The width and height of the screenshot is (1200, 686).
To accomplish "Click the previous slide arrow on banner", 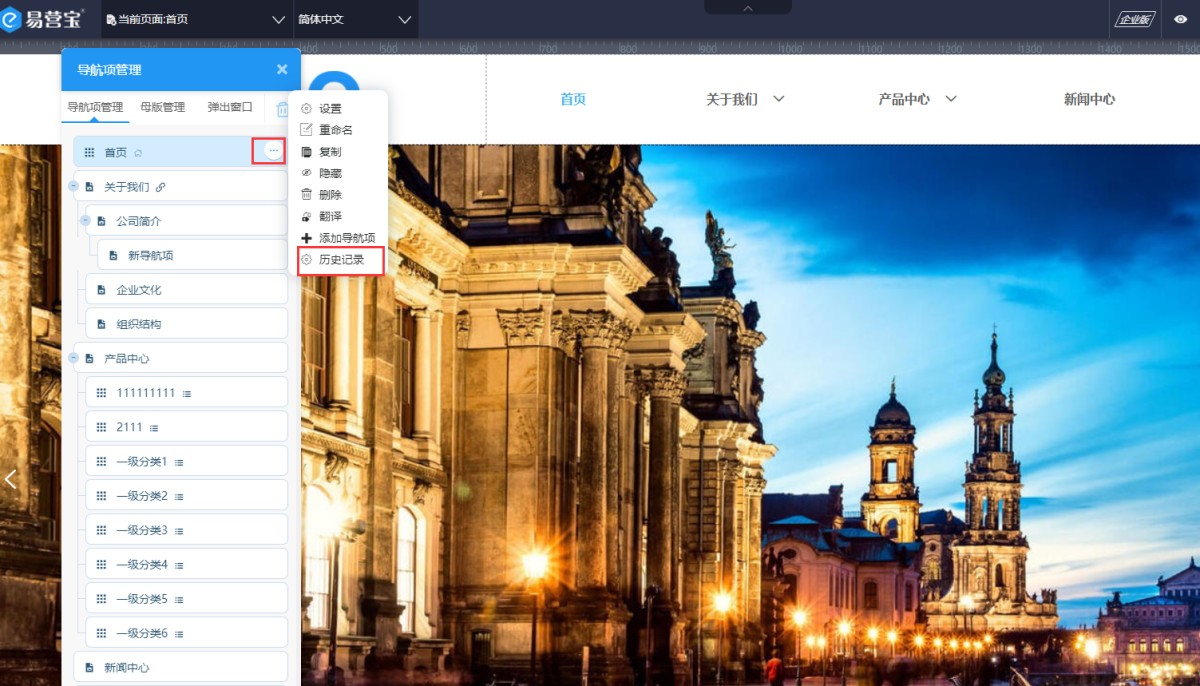I will click(11, 479).
